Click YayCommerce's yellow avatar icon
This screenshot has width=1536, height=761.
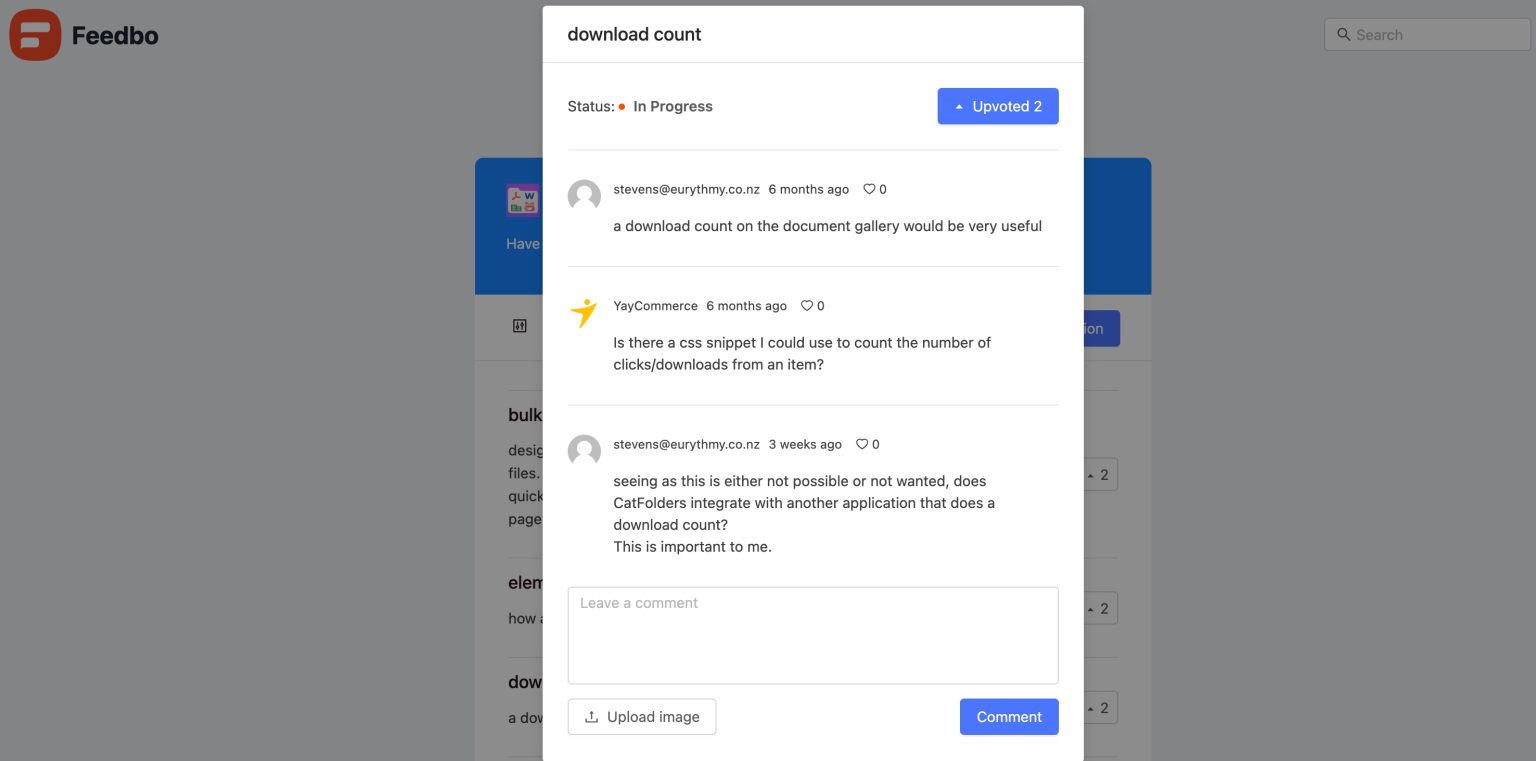[x=584, y=312]
